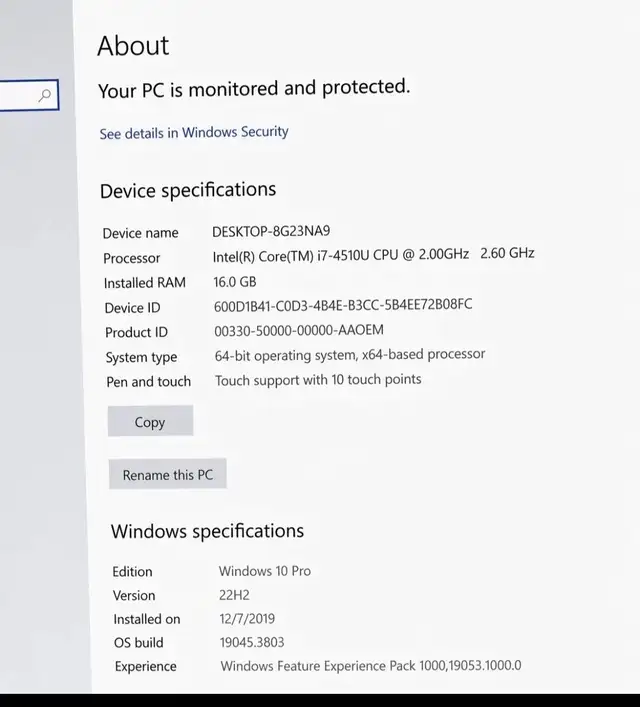Screen dimensions: 640x707
Task: Select the 16.0 GB installed RAM value
Action: tap(235, 282)
